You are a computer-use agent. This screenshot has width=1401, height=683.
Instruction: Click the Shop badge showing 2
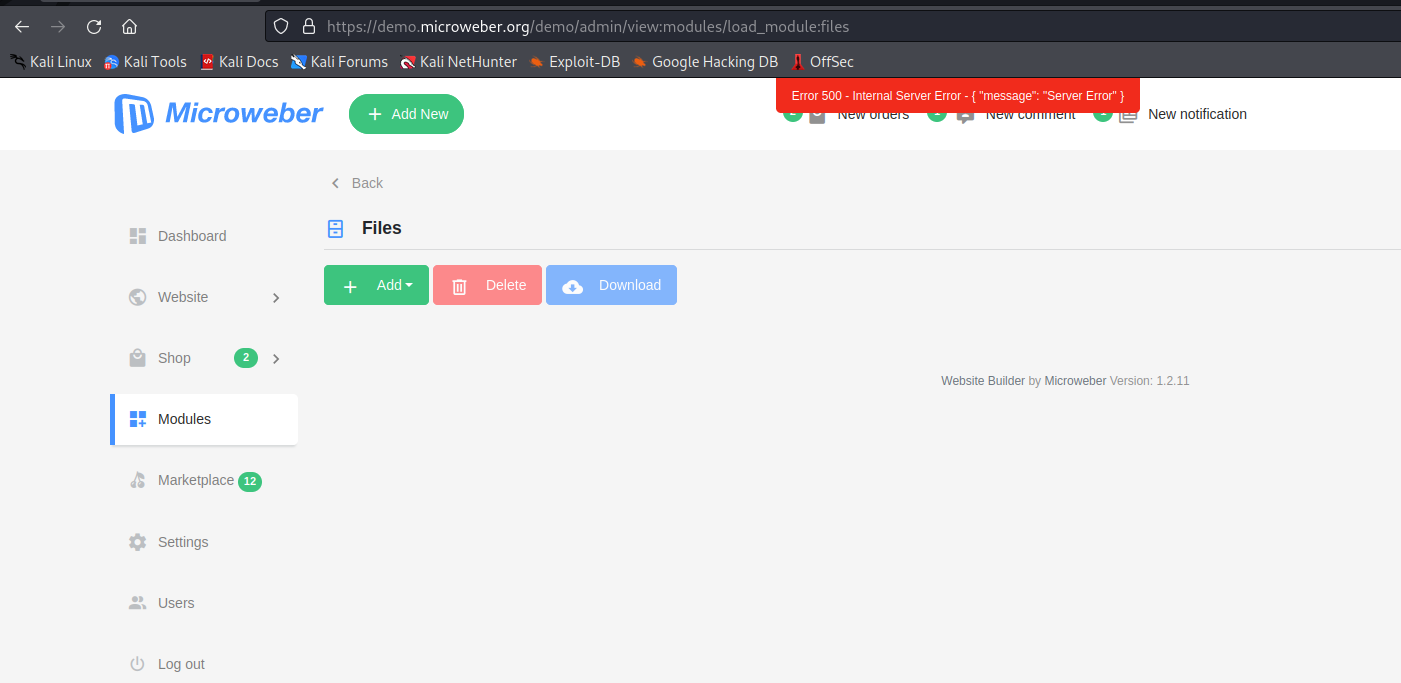tap(246, 357)
